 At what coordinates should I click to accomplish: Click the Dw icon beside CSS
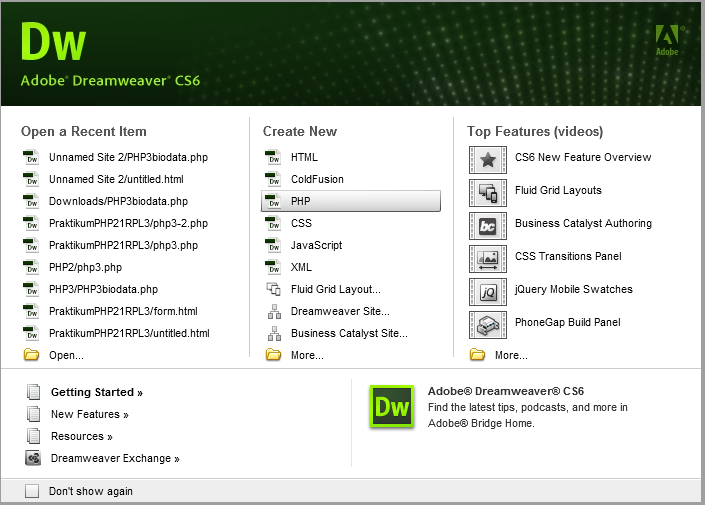pos(273,223)
